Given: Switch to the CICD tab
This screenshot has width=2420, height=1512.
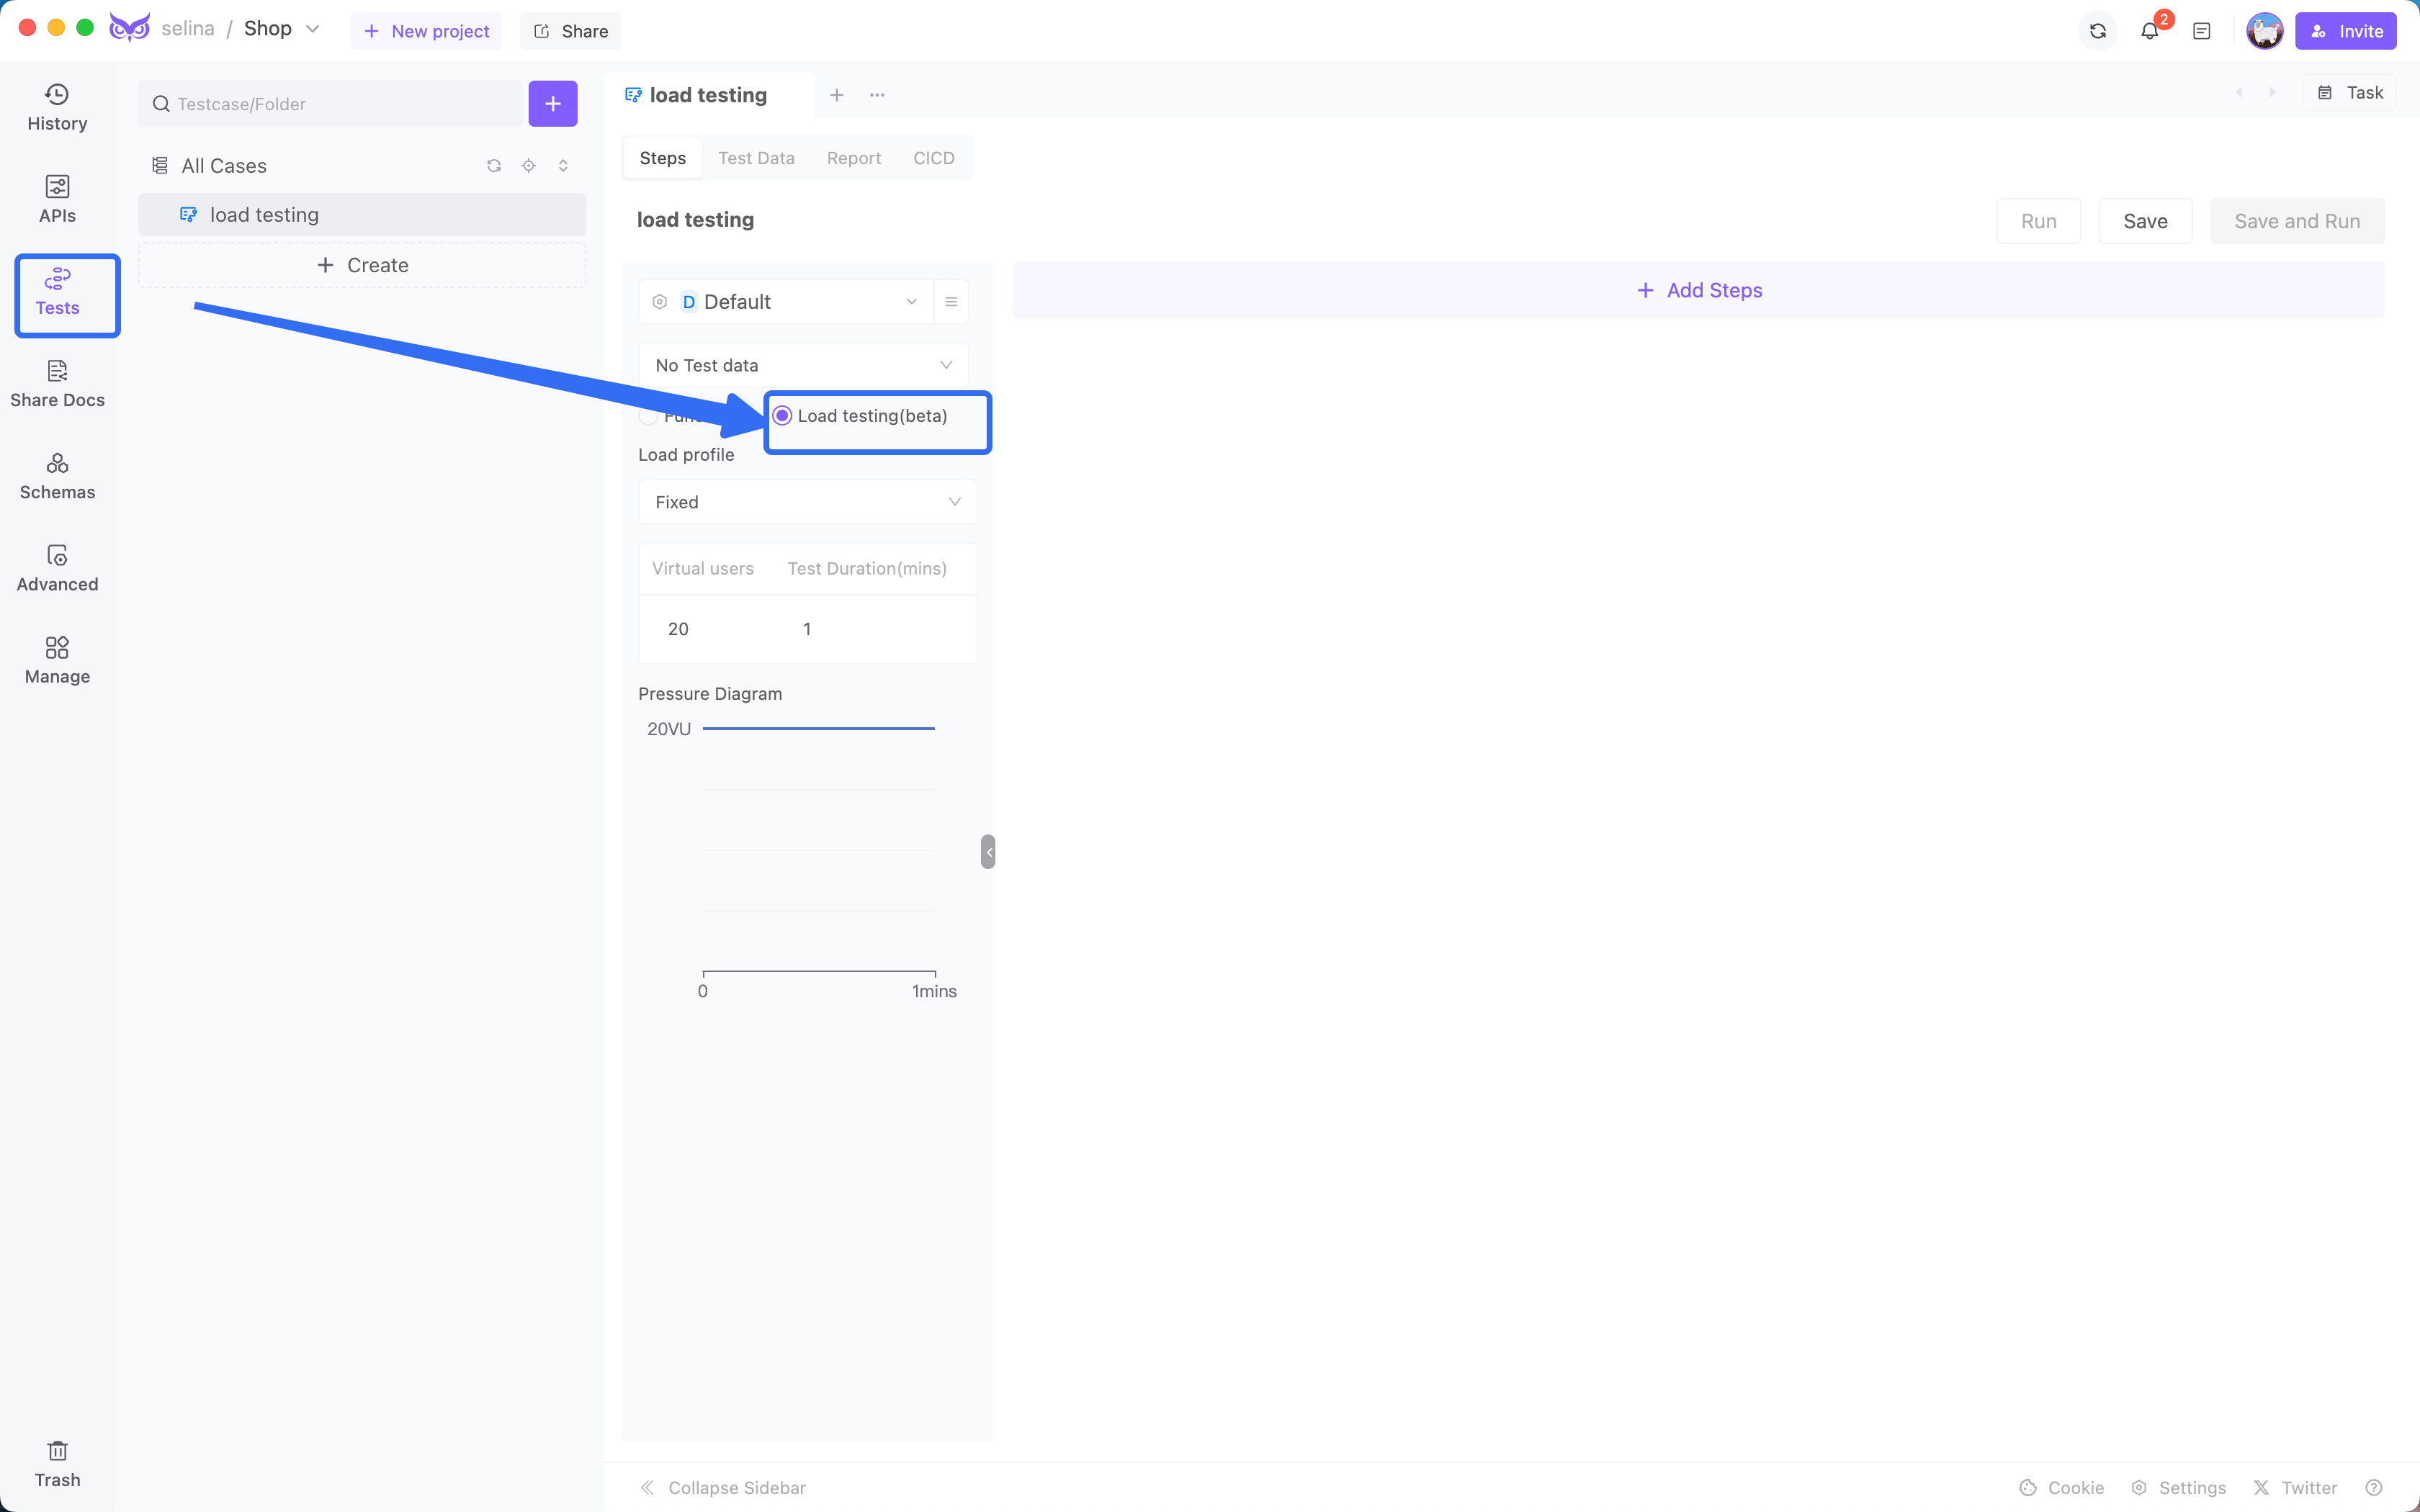Looking at the screenshot, I should click(x=933, y=158).
